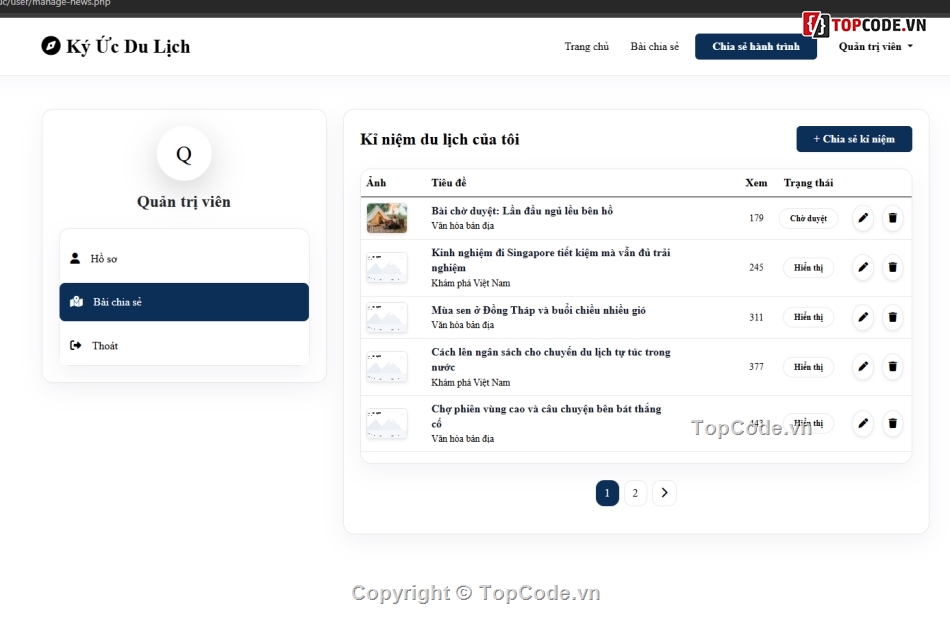950x624 pixels.
Task: Edit the Singapore tiết kiệm post
Action: [x=863, y=267]
